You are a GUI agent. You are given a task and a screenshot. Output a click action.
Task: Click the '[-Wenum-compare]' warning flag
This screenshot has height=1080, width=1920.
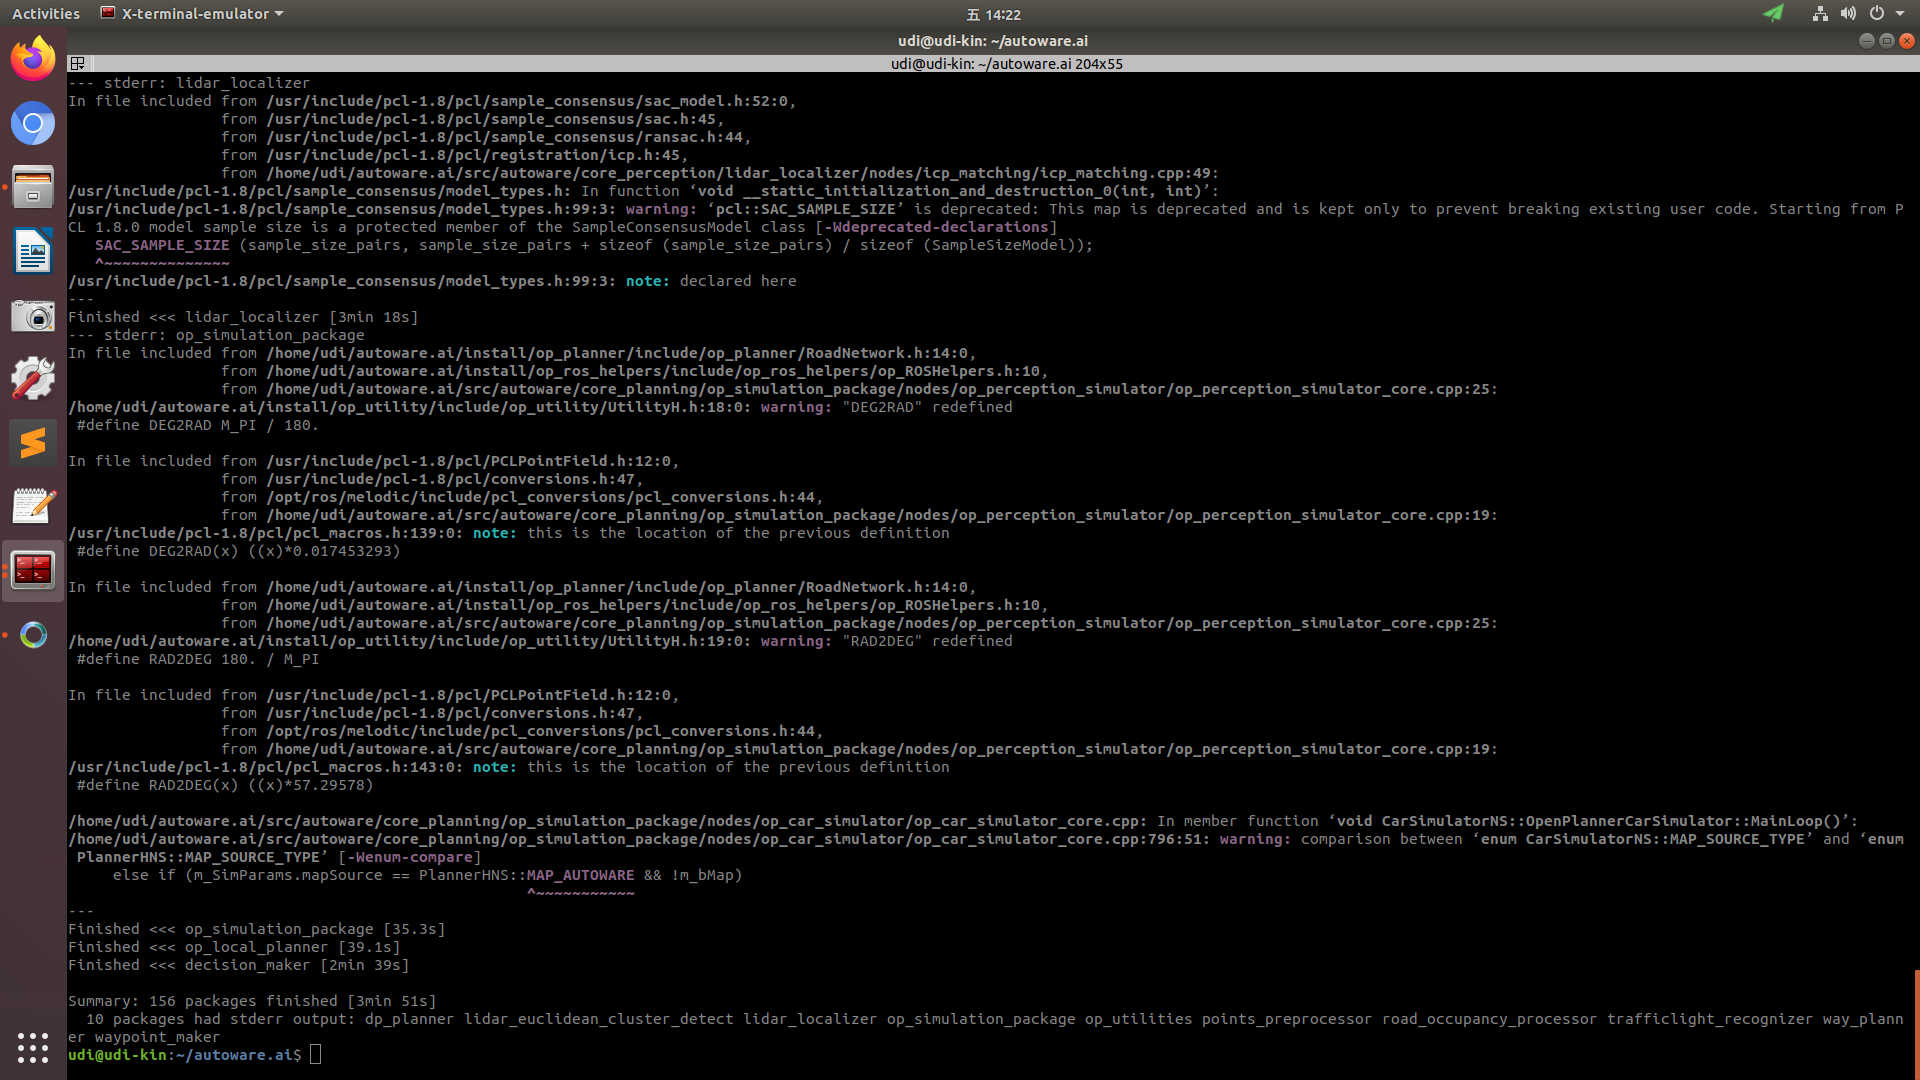coord(409,857)
